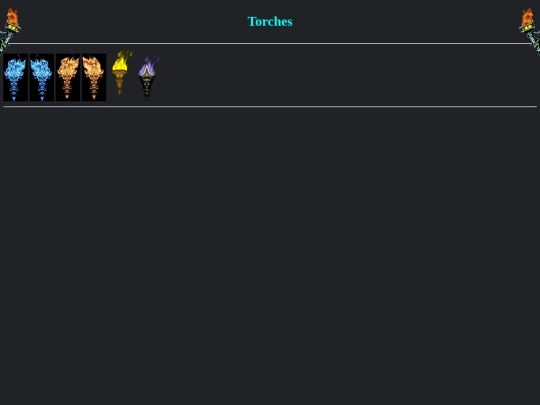The image size is (540, 405).
Task: Open the first orange flame torch image
Action: point(68,77)
